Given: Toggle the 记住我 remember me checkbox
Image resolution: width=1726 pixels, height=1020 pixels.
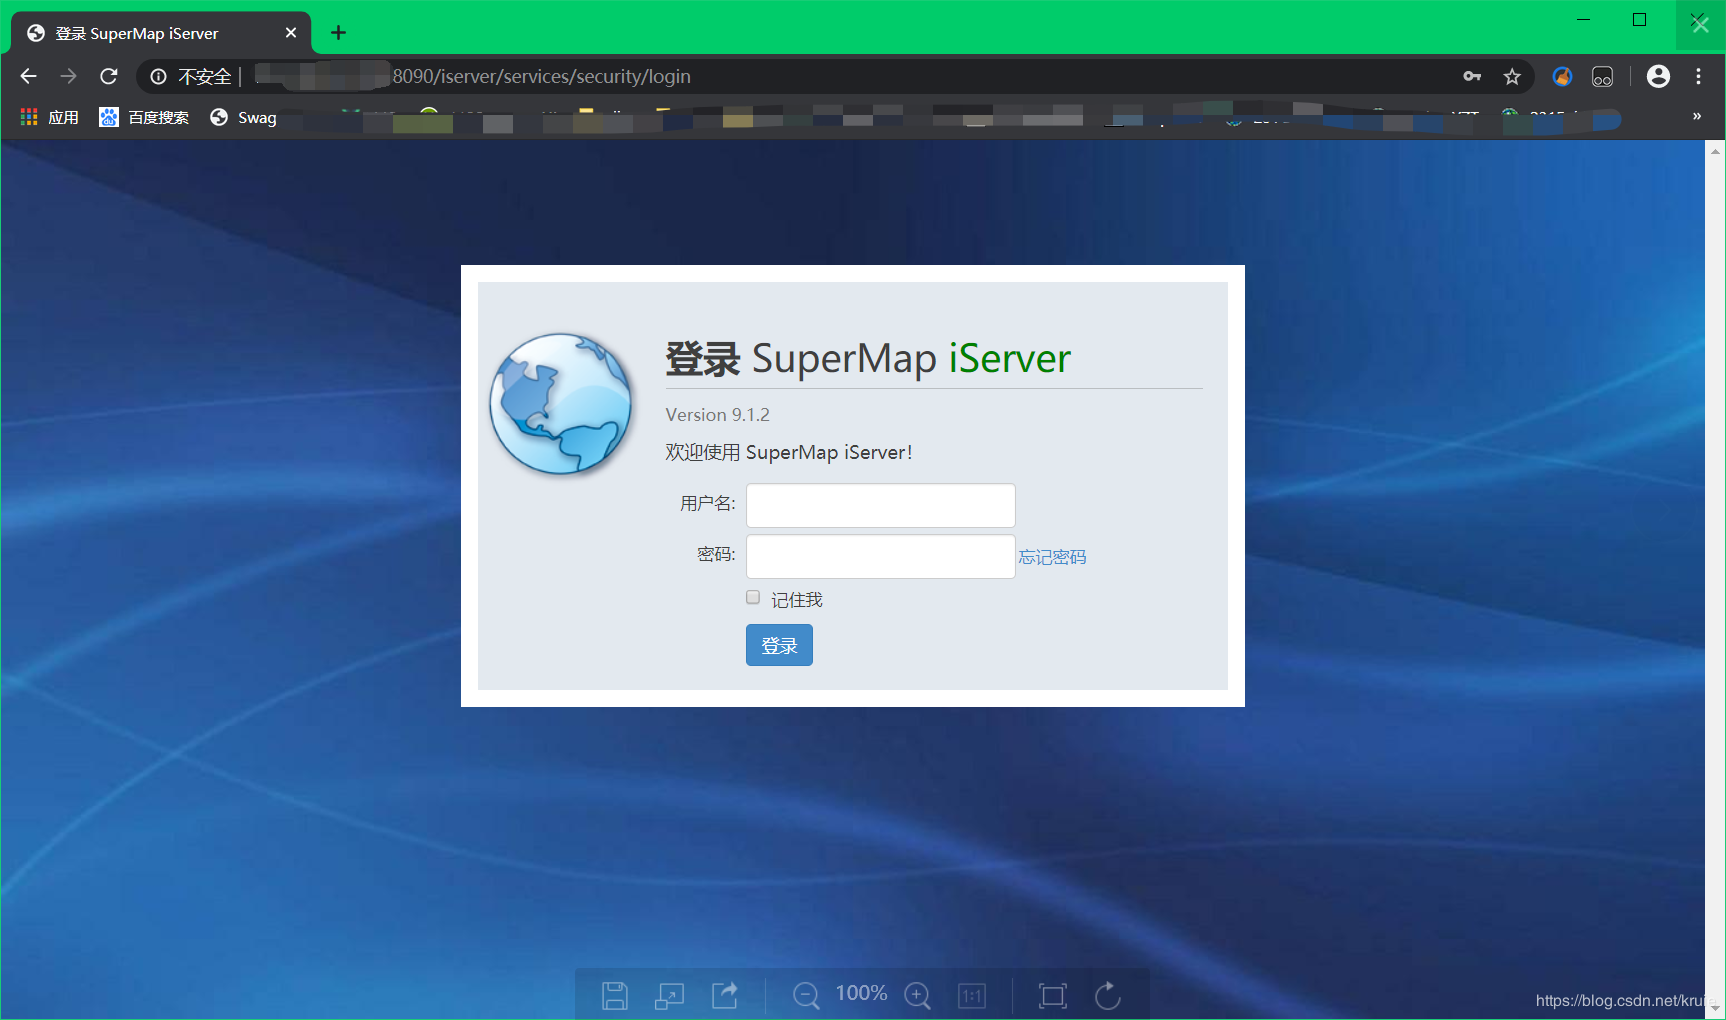Looking at the screenshot, I should (752, 597).
